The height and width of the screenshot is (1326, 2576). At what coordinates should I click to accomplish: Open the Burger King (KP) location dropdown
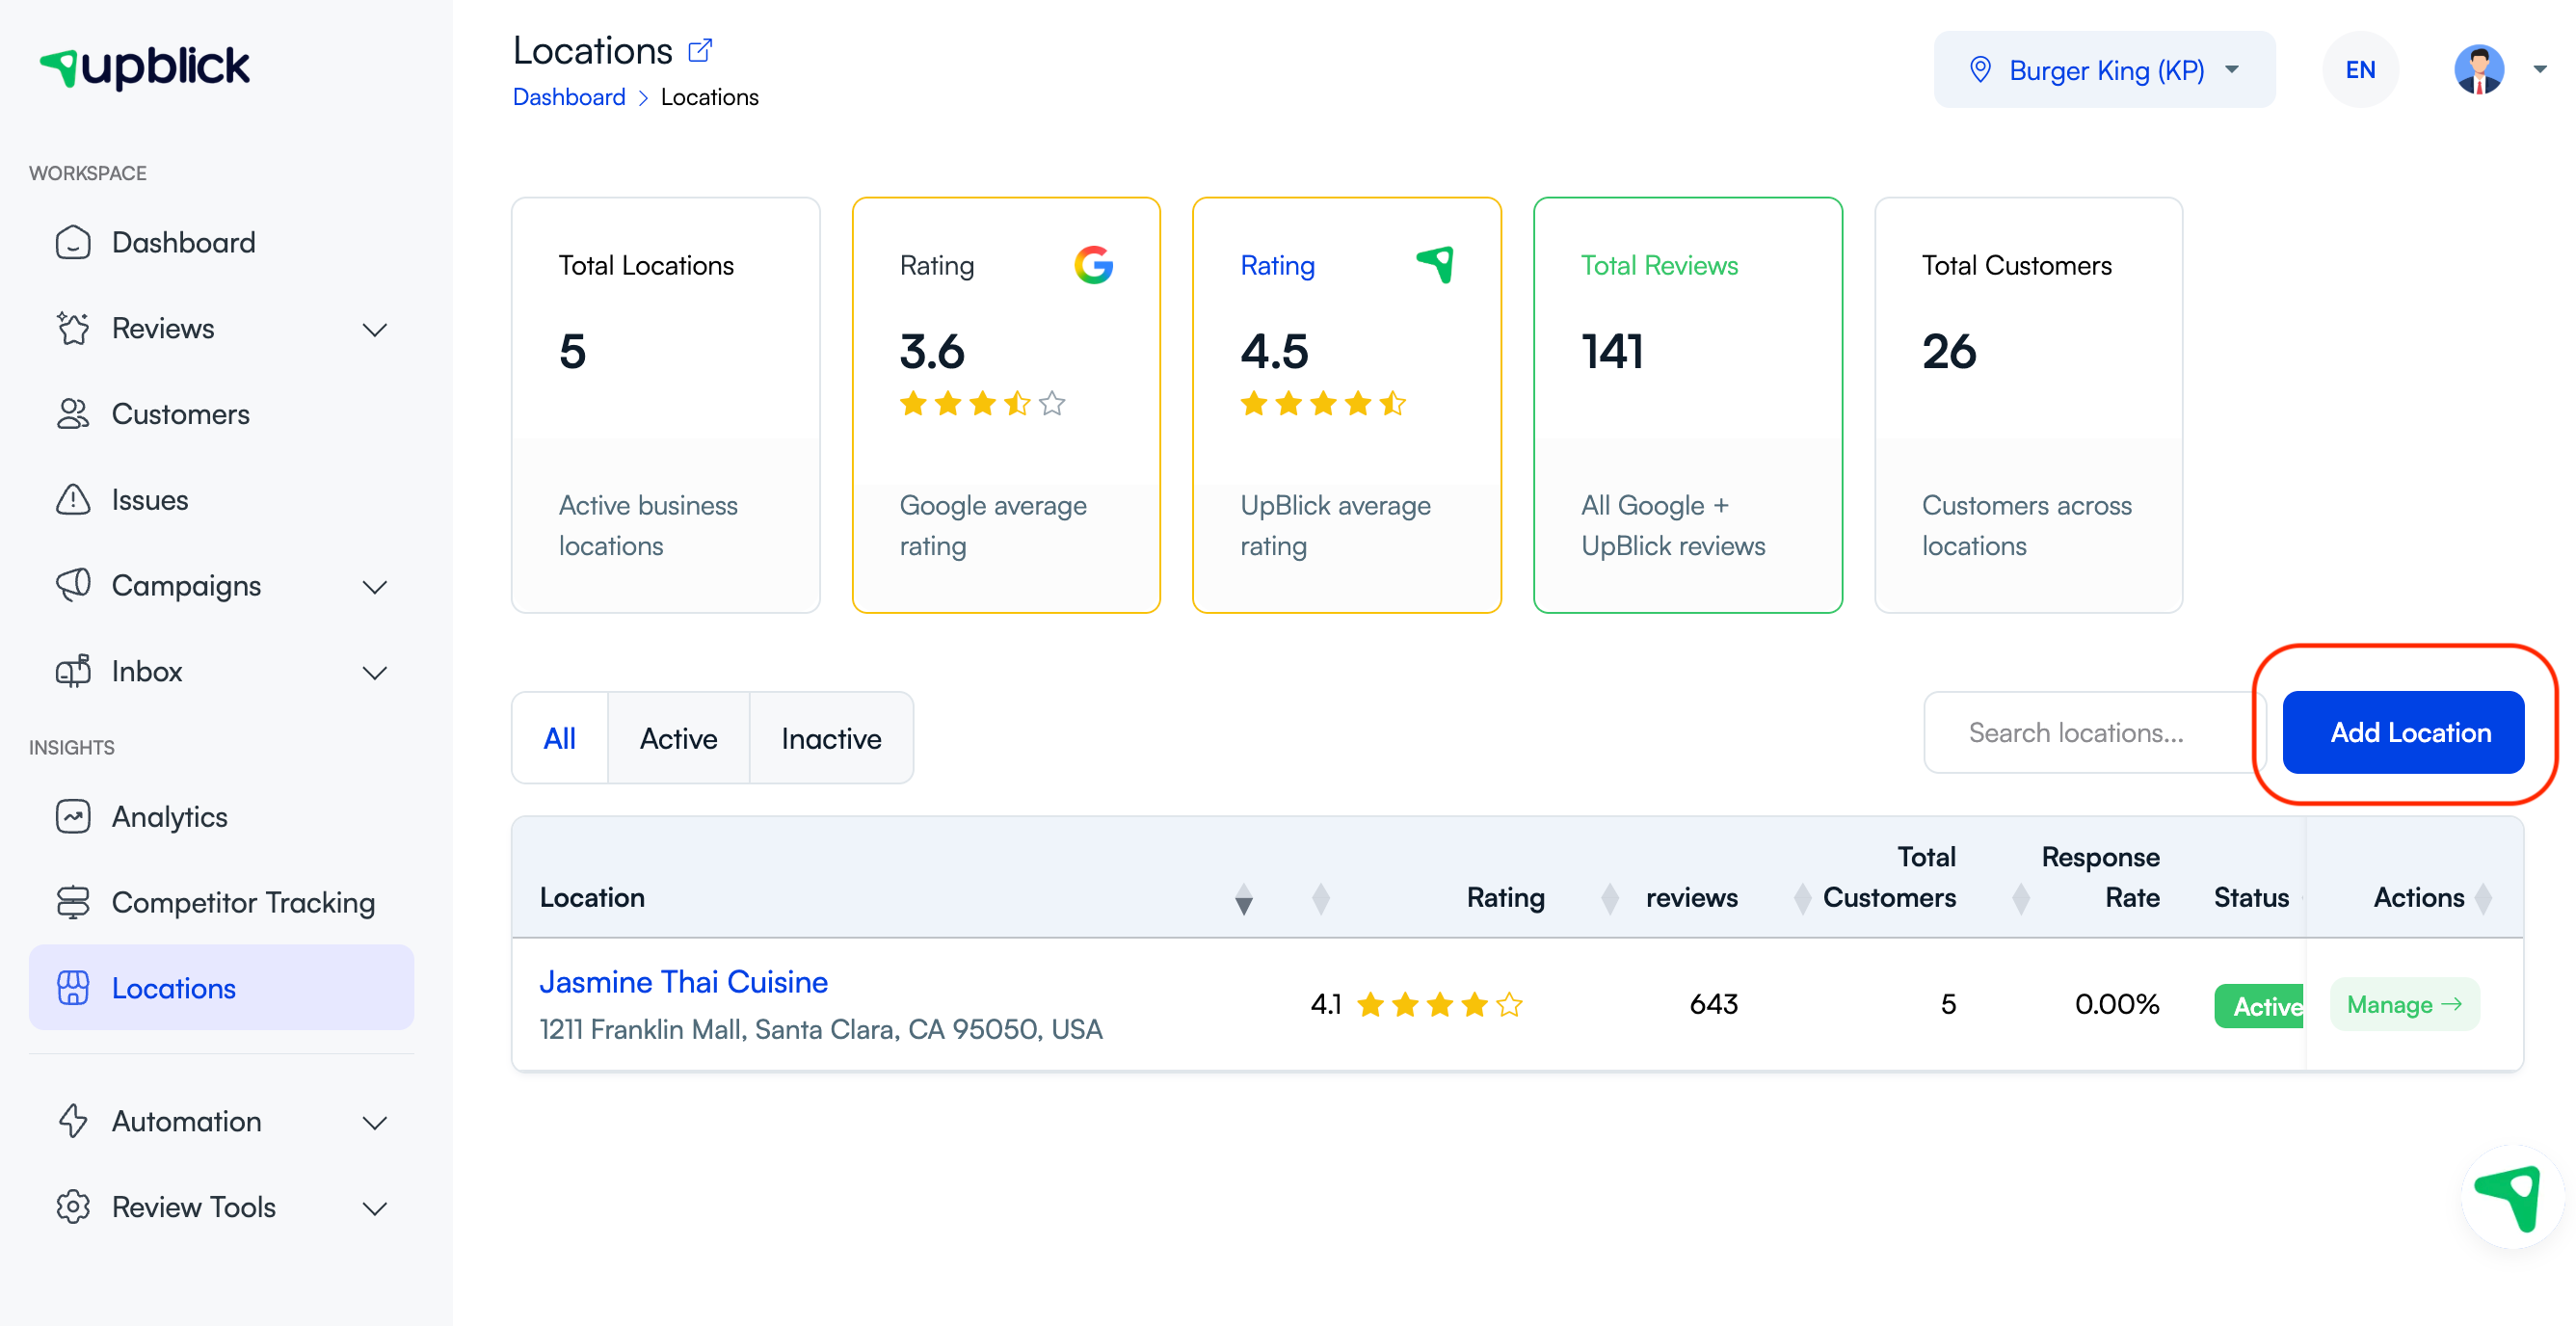pyautogui.click(x=2104, y=70)
